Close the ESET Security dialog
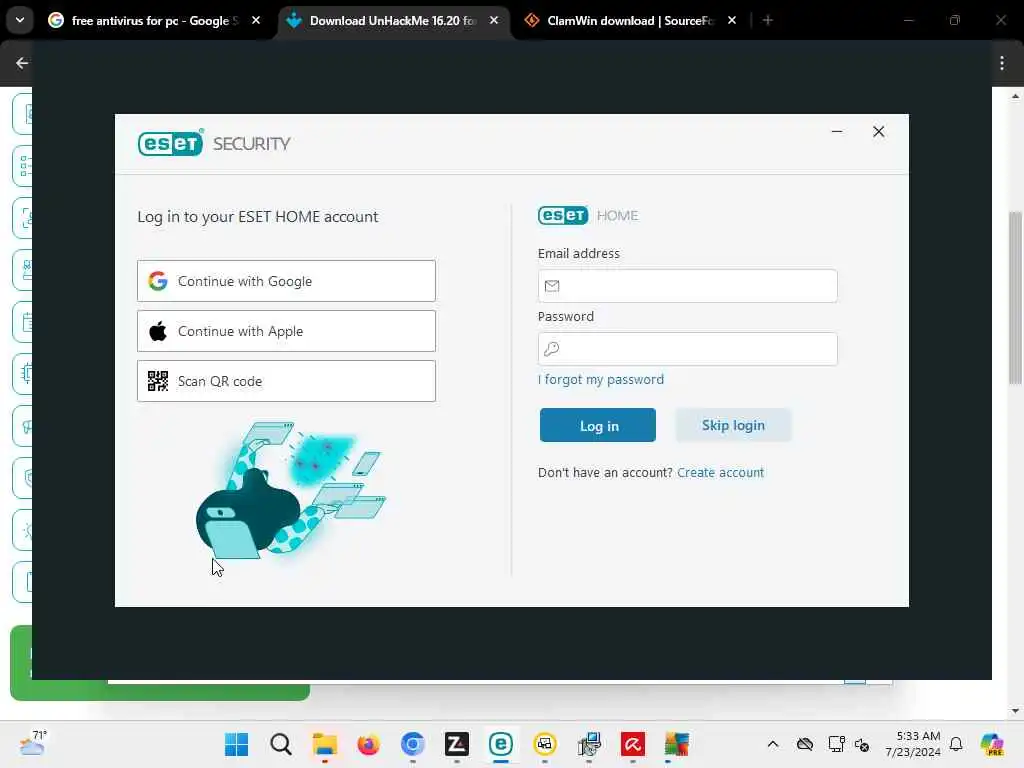 tap(878, 131)
